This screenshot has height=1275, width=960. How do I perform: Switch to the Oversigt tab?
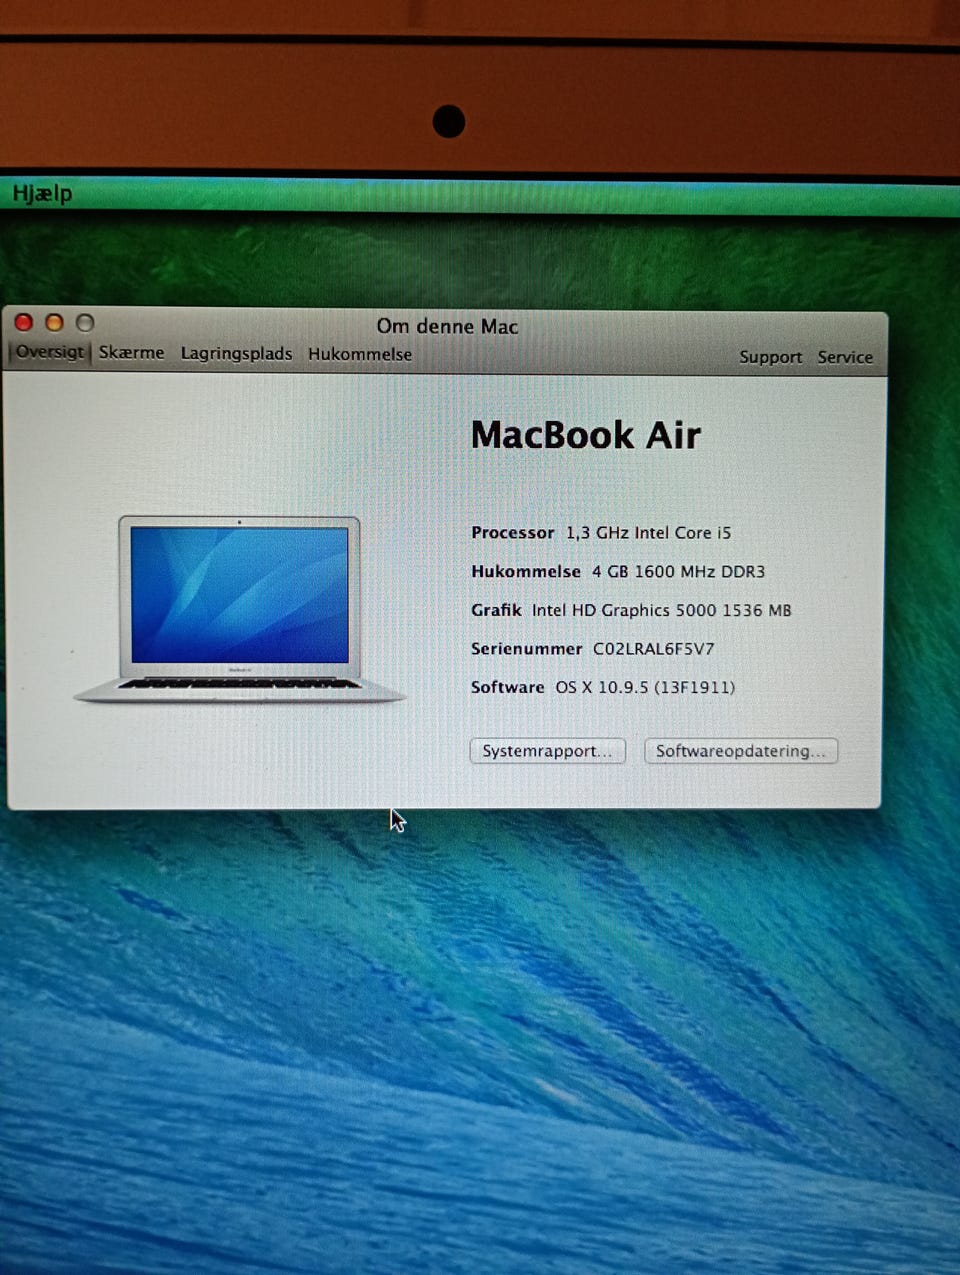tap(50, 352)
